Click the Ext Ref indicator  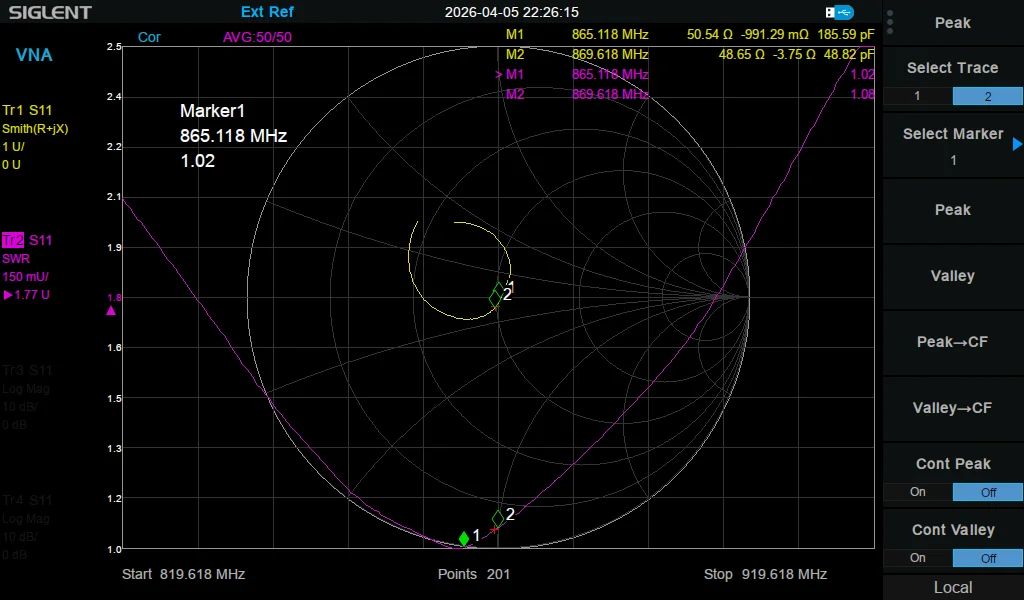(x=267, y=12)
